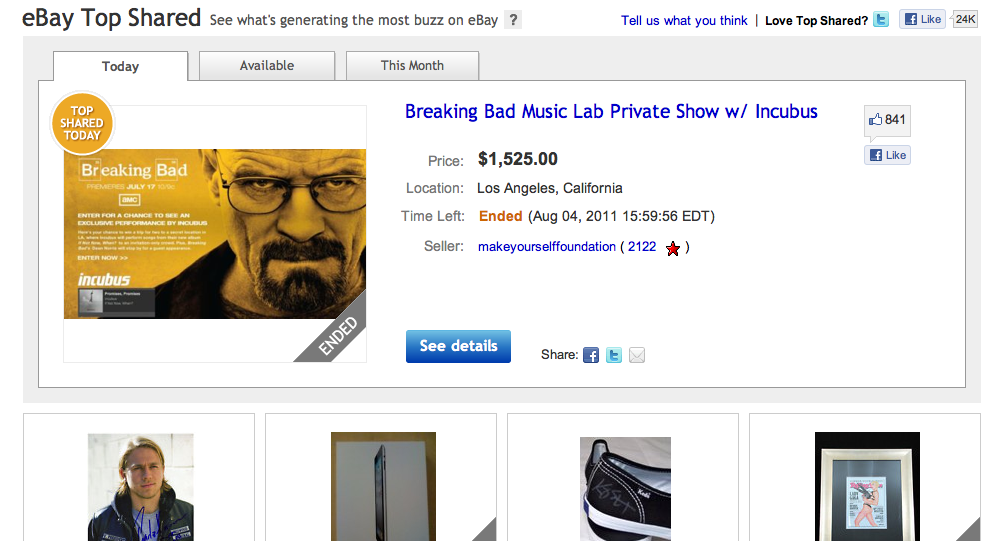1004x541 pixels.
Task: Open the makeyourselffoundation seller profile
Action: (547, 247)
